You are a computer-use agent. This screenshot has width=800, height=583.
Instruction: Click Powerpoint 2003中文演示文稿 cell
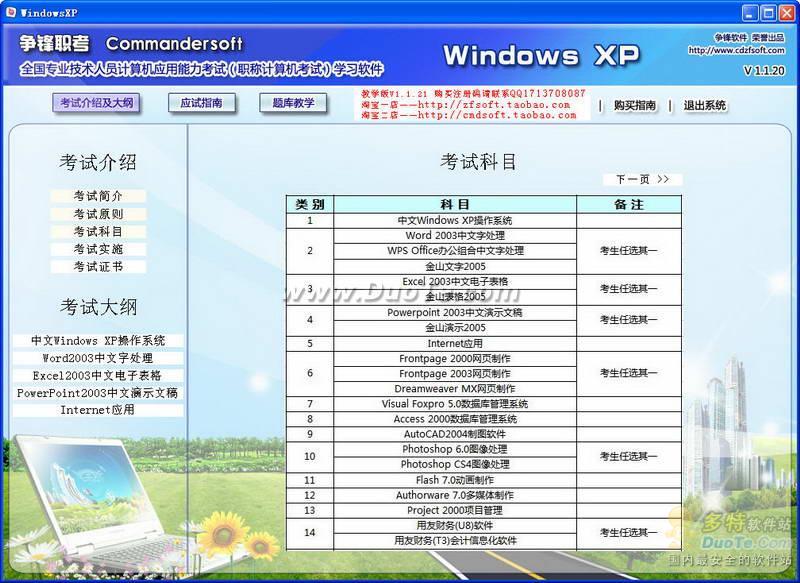point(455,313)
